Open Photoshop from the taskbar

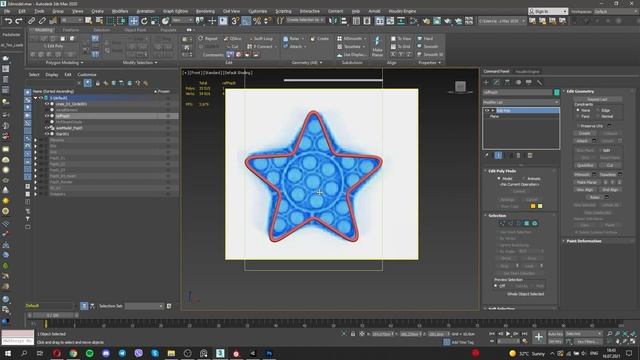tap(269, 353)
